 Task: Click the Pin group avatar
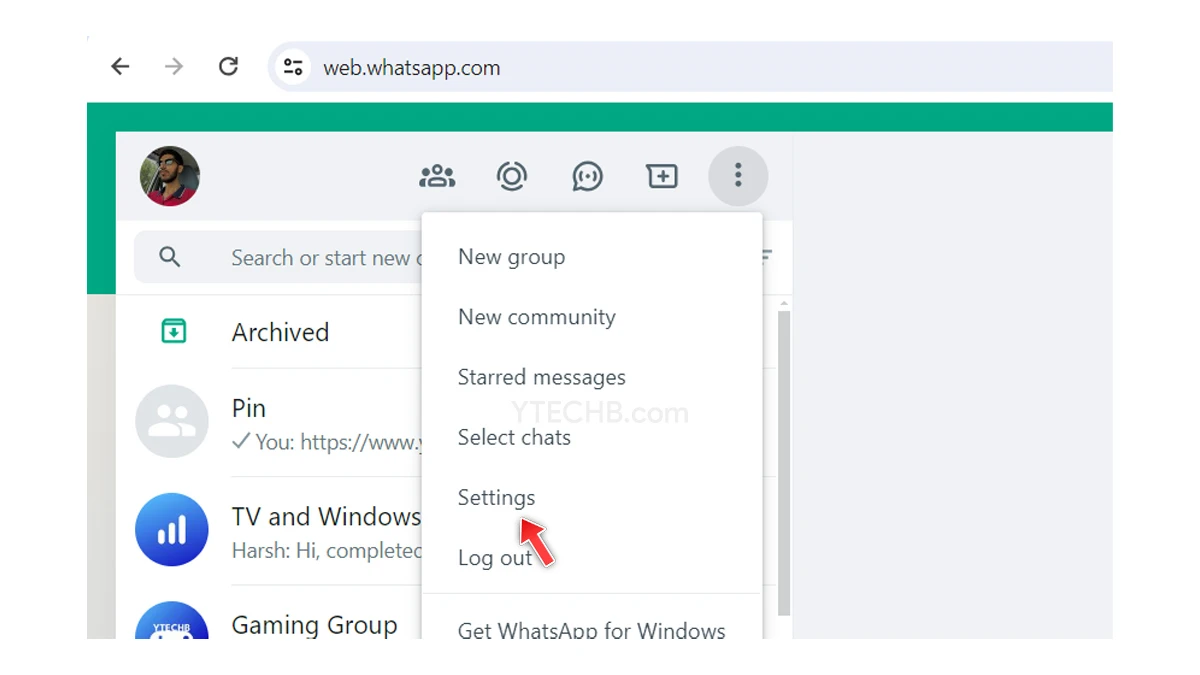(x=172, y=421)
